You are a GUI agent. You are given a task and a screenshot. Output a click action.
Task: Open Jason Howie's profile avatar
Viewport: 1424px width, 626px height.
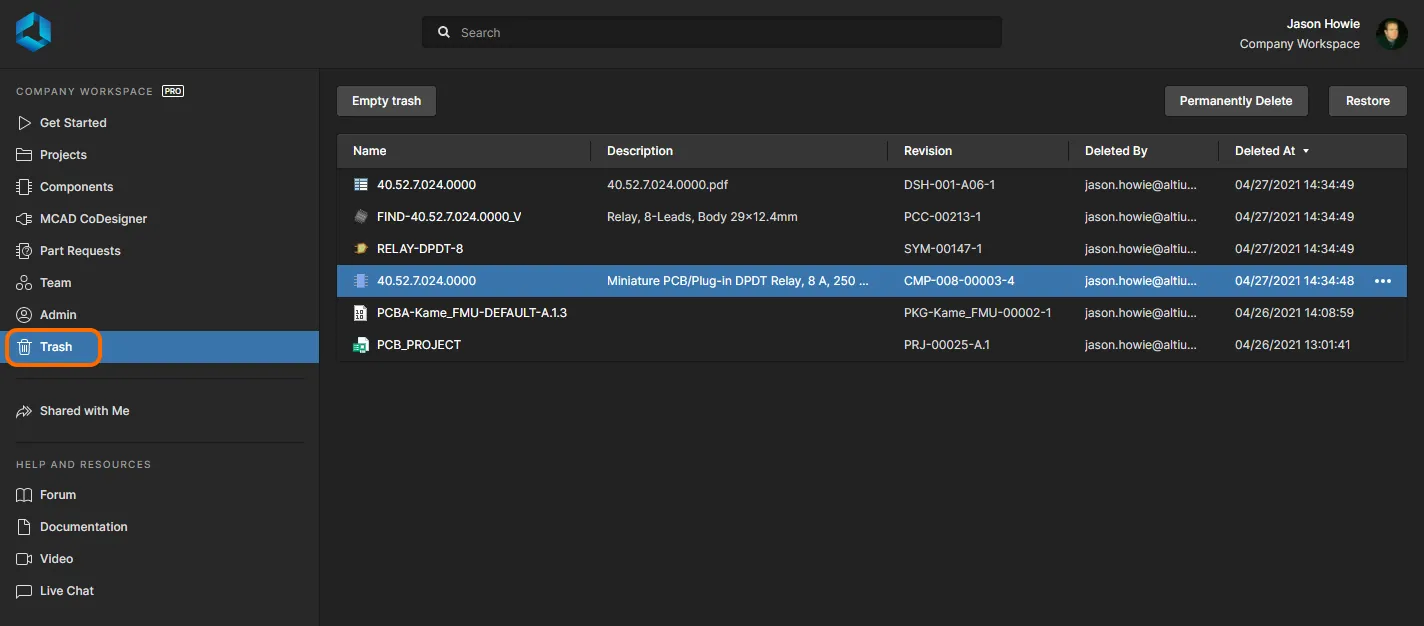coord(1391,34)
